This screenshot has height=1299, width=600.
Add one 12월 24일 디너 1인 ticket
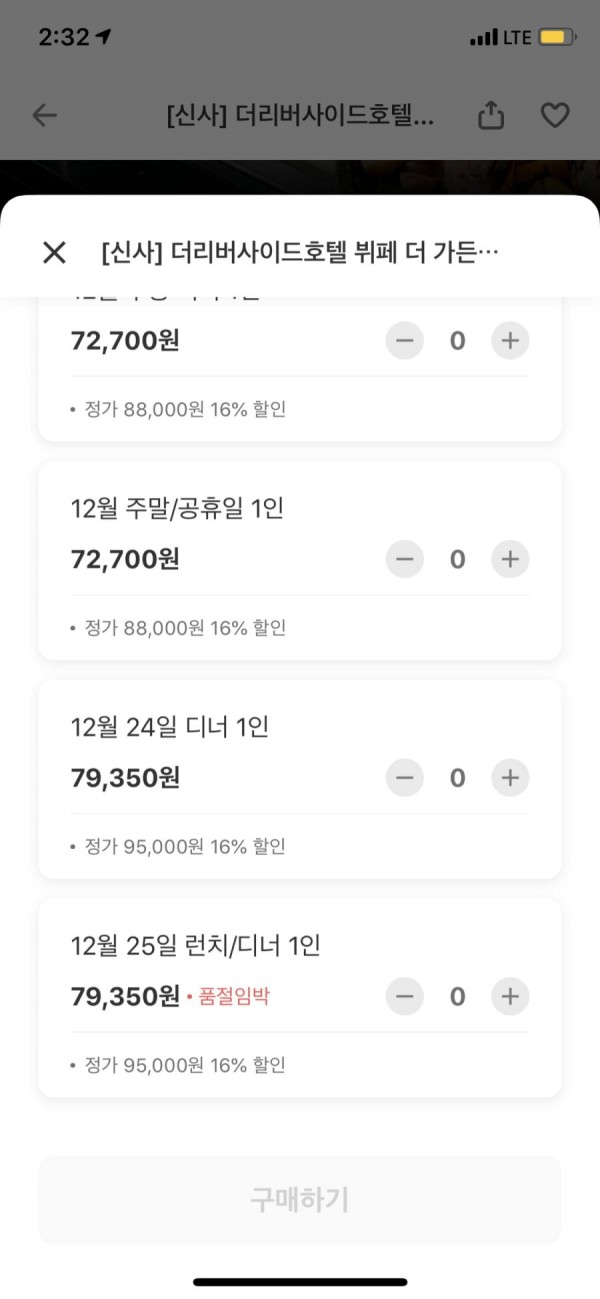click(x=510, y=777)
